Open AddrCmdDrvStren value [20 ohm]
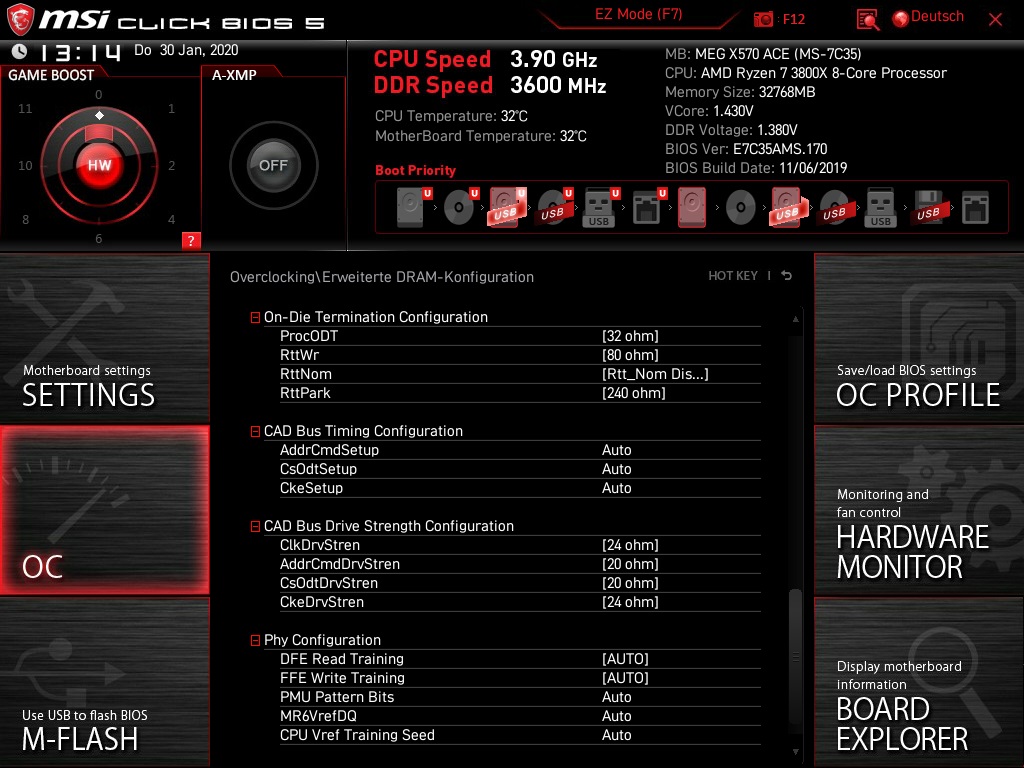This screenshot has height=768, width=1024. coord(630,564)
